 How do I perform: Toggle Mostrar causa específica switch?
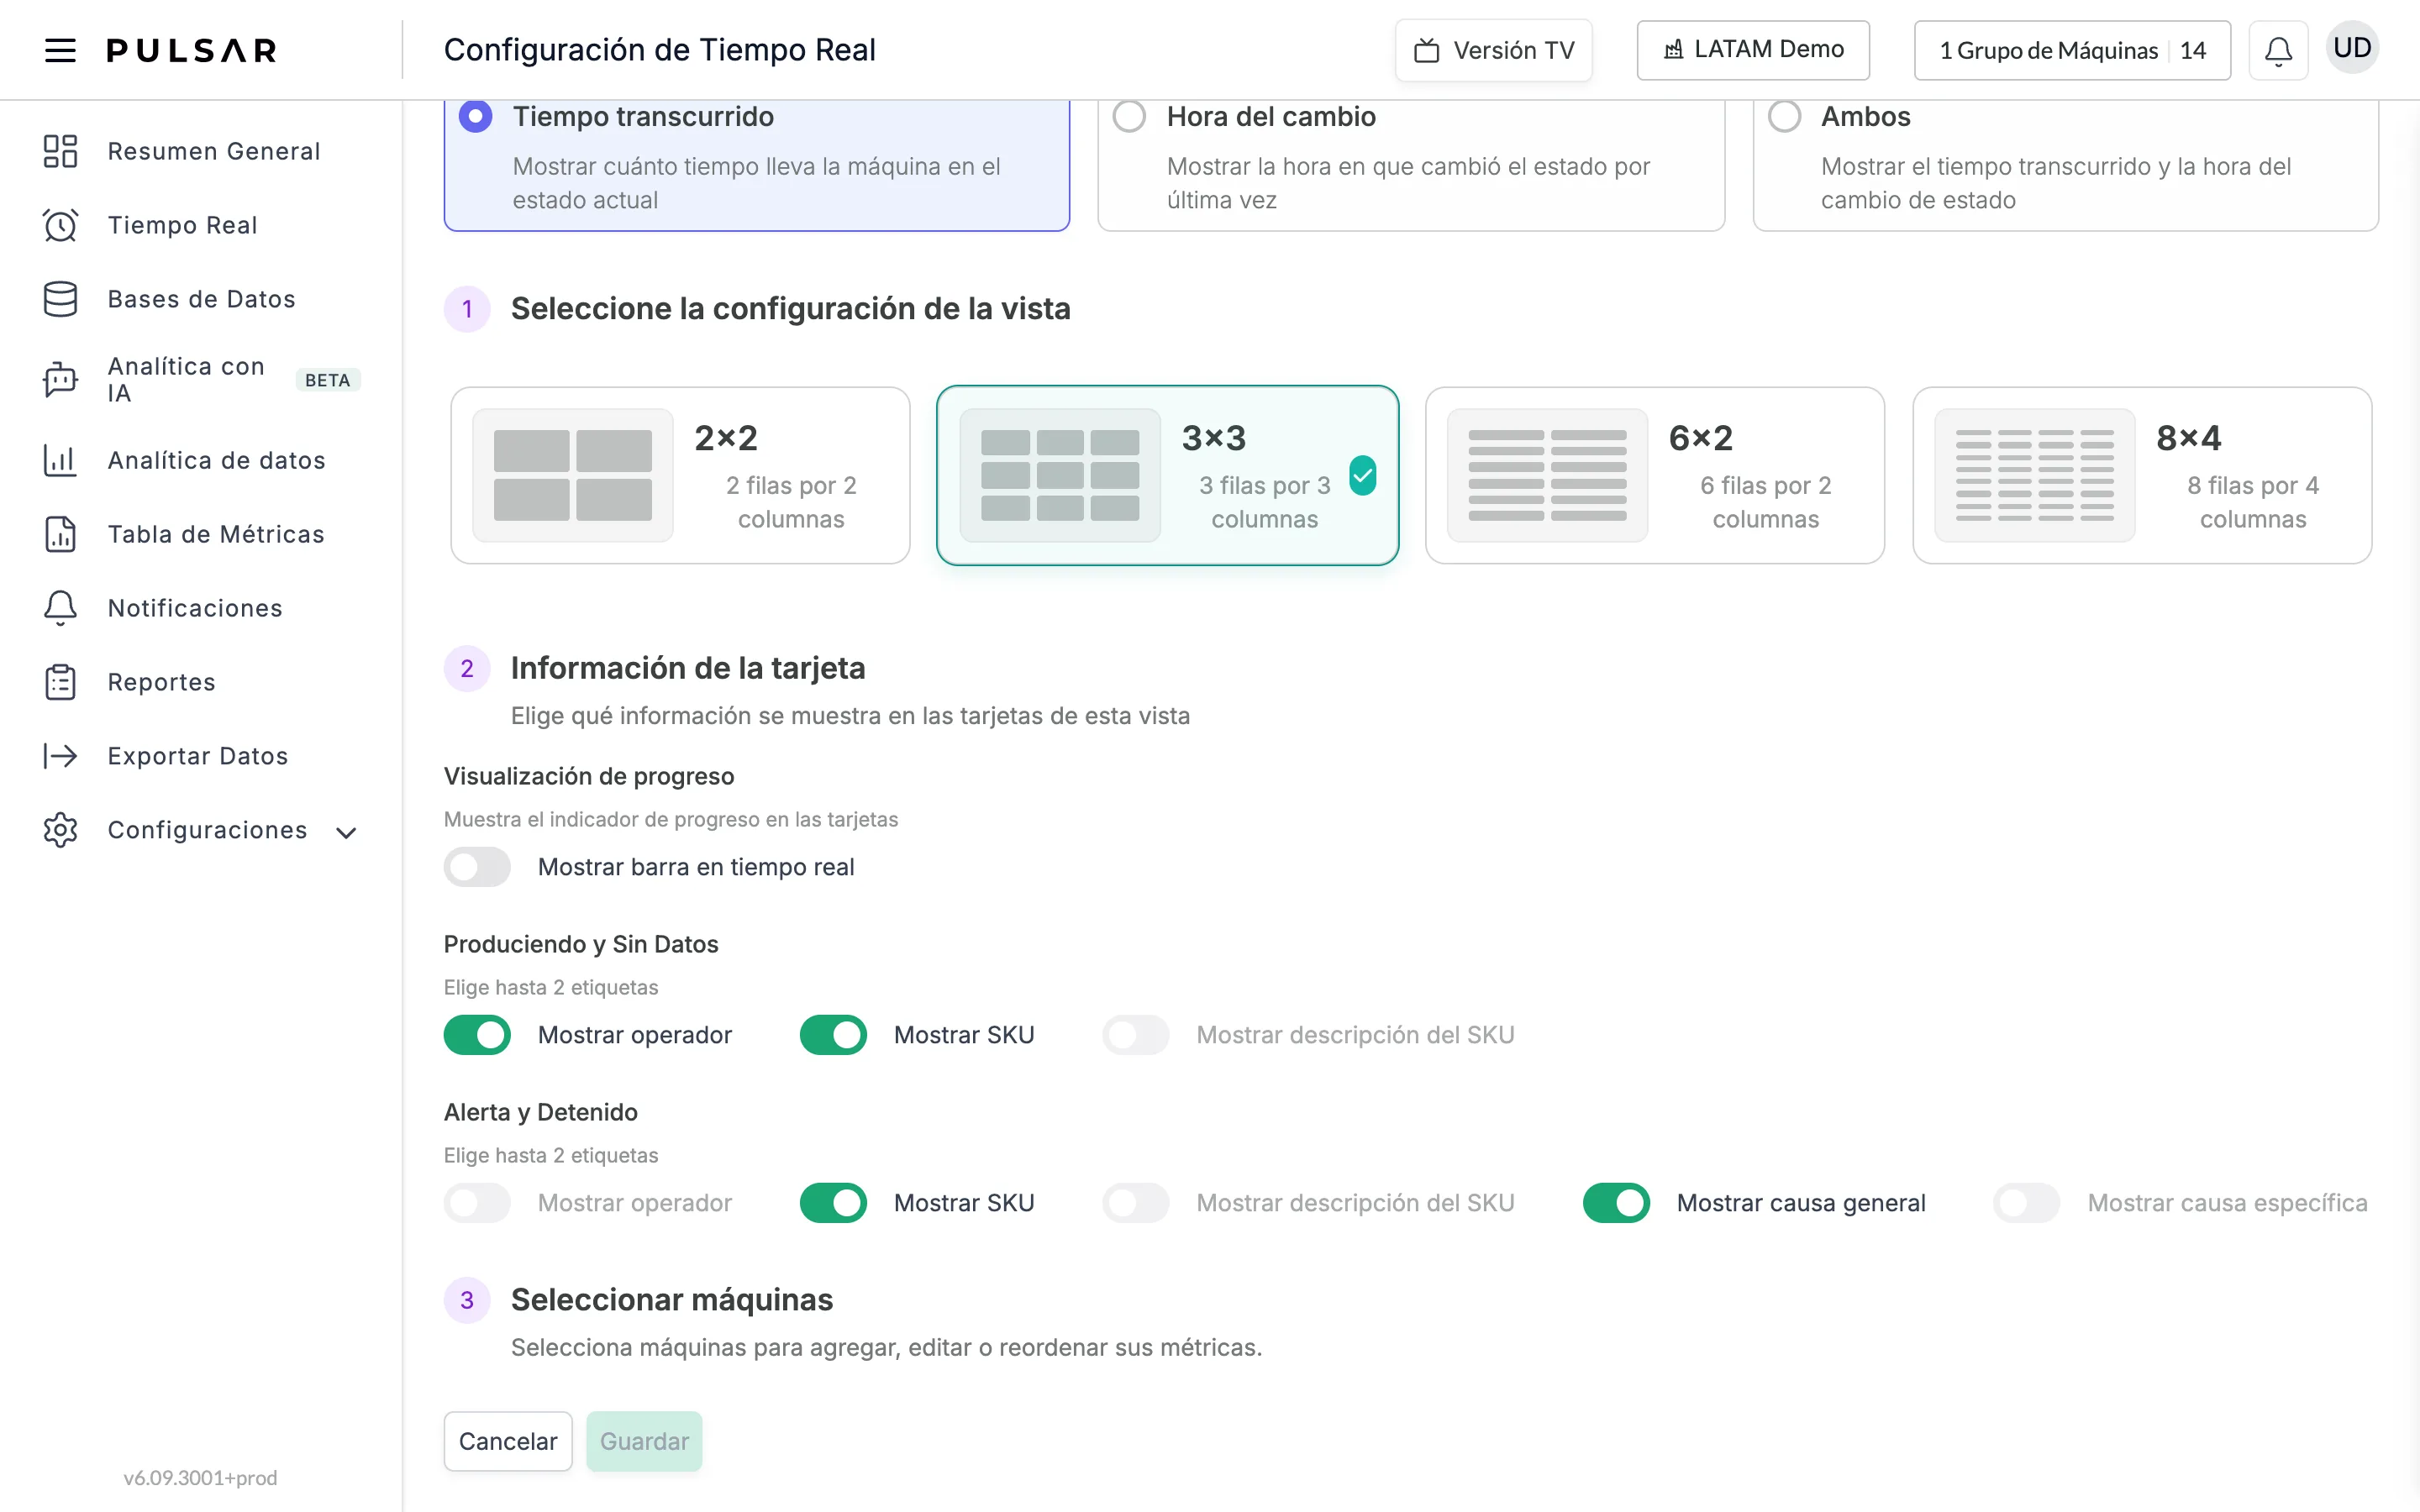coord(2027,1203)
